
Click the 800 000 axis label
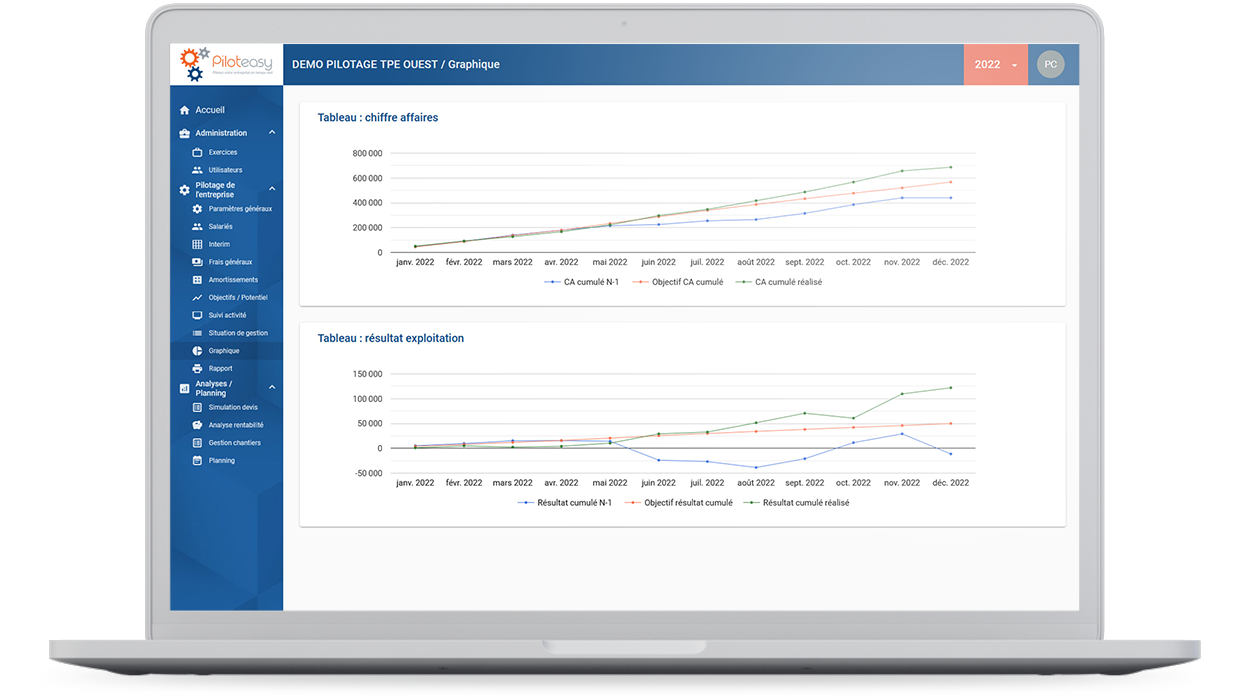pyautogui.click(x=367, y=153)
